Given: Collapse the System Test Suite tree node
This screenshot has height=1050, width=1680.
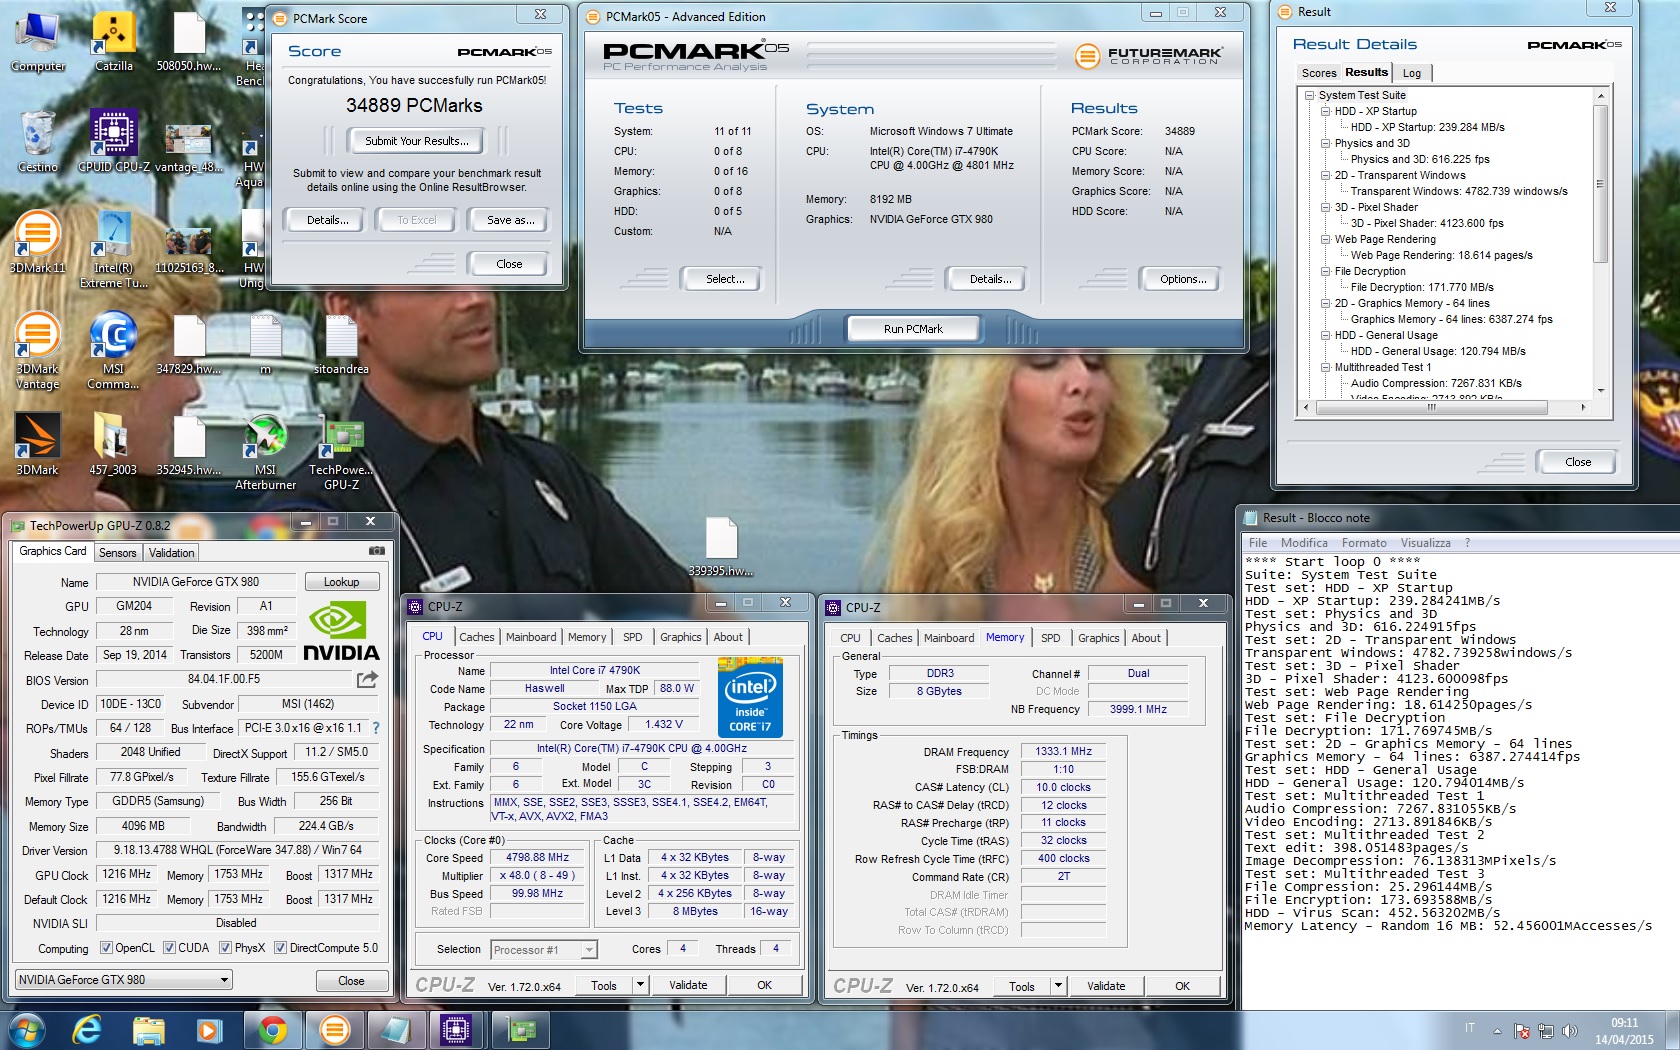Looking at the screenshot, I should [x=1309, y=95].
